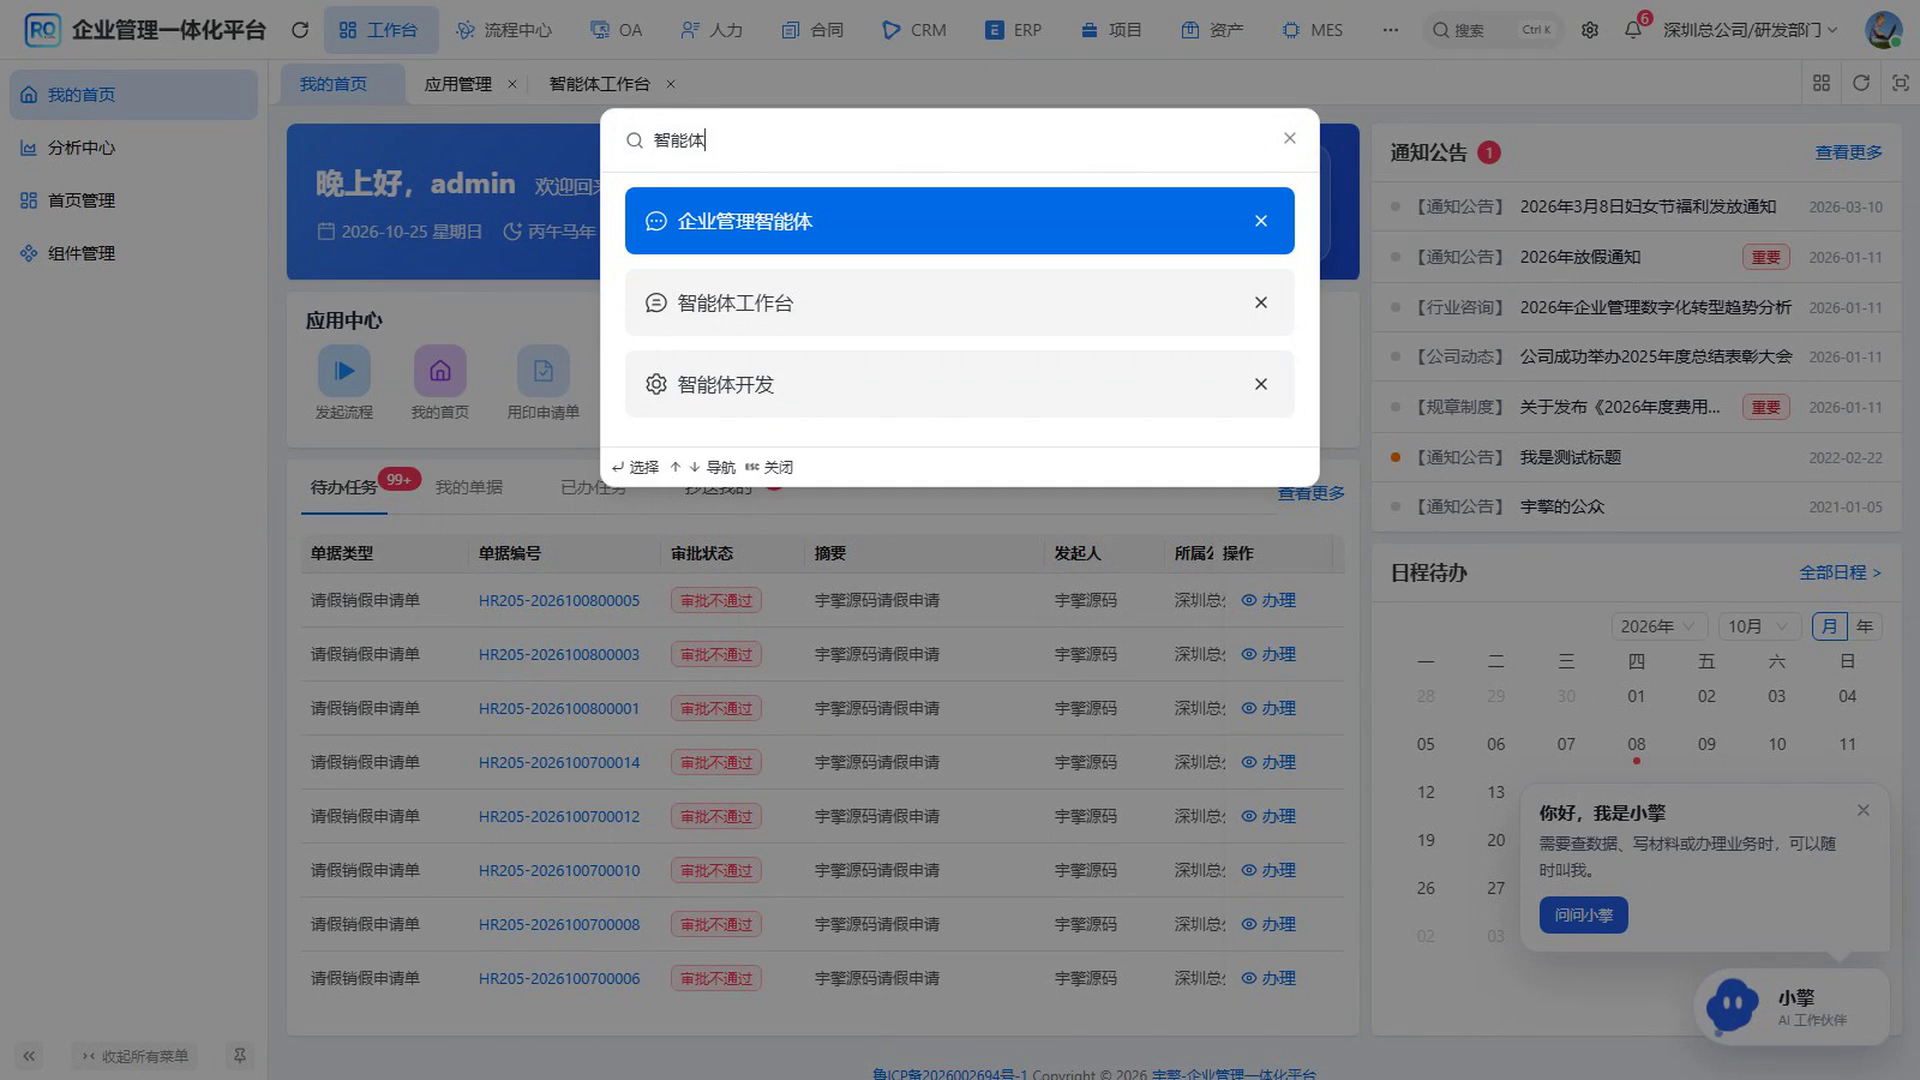
Task: Click 收起所有菜单 button
Action: pos(135,1056)
